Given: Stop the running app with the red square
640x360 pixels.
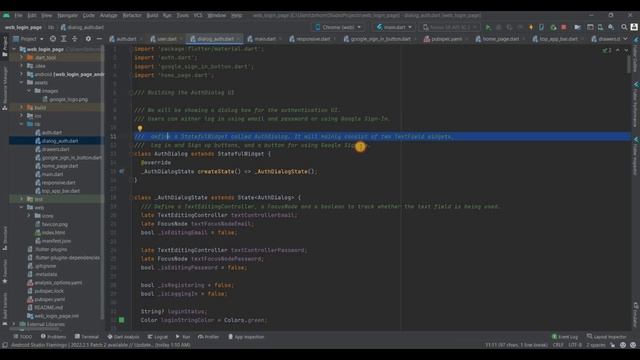Looking at the screenshot, I should pos(564,27).
